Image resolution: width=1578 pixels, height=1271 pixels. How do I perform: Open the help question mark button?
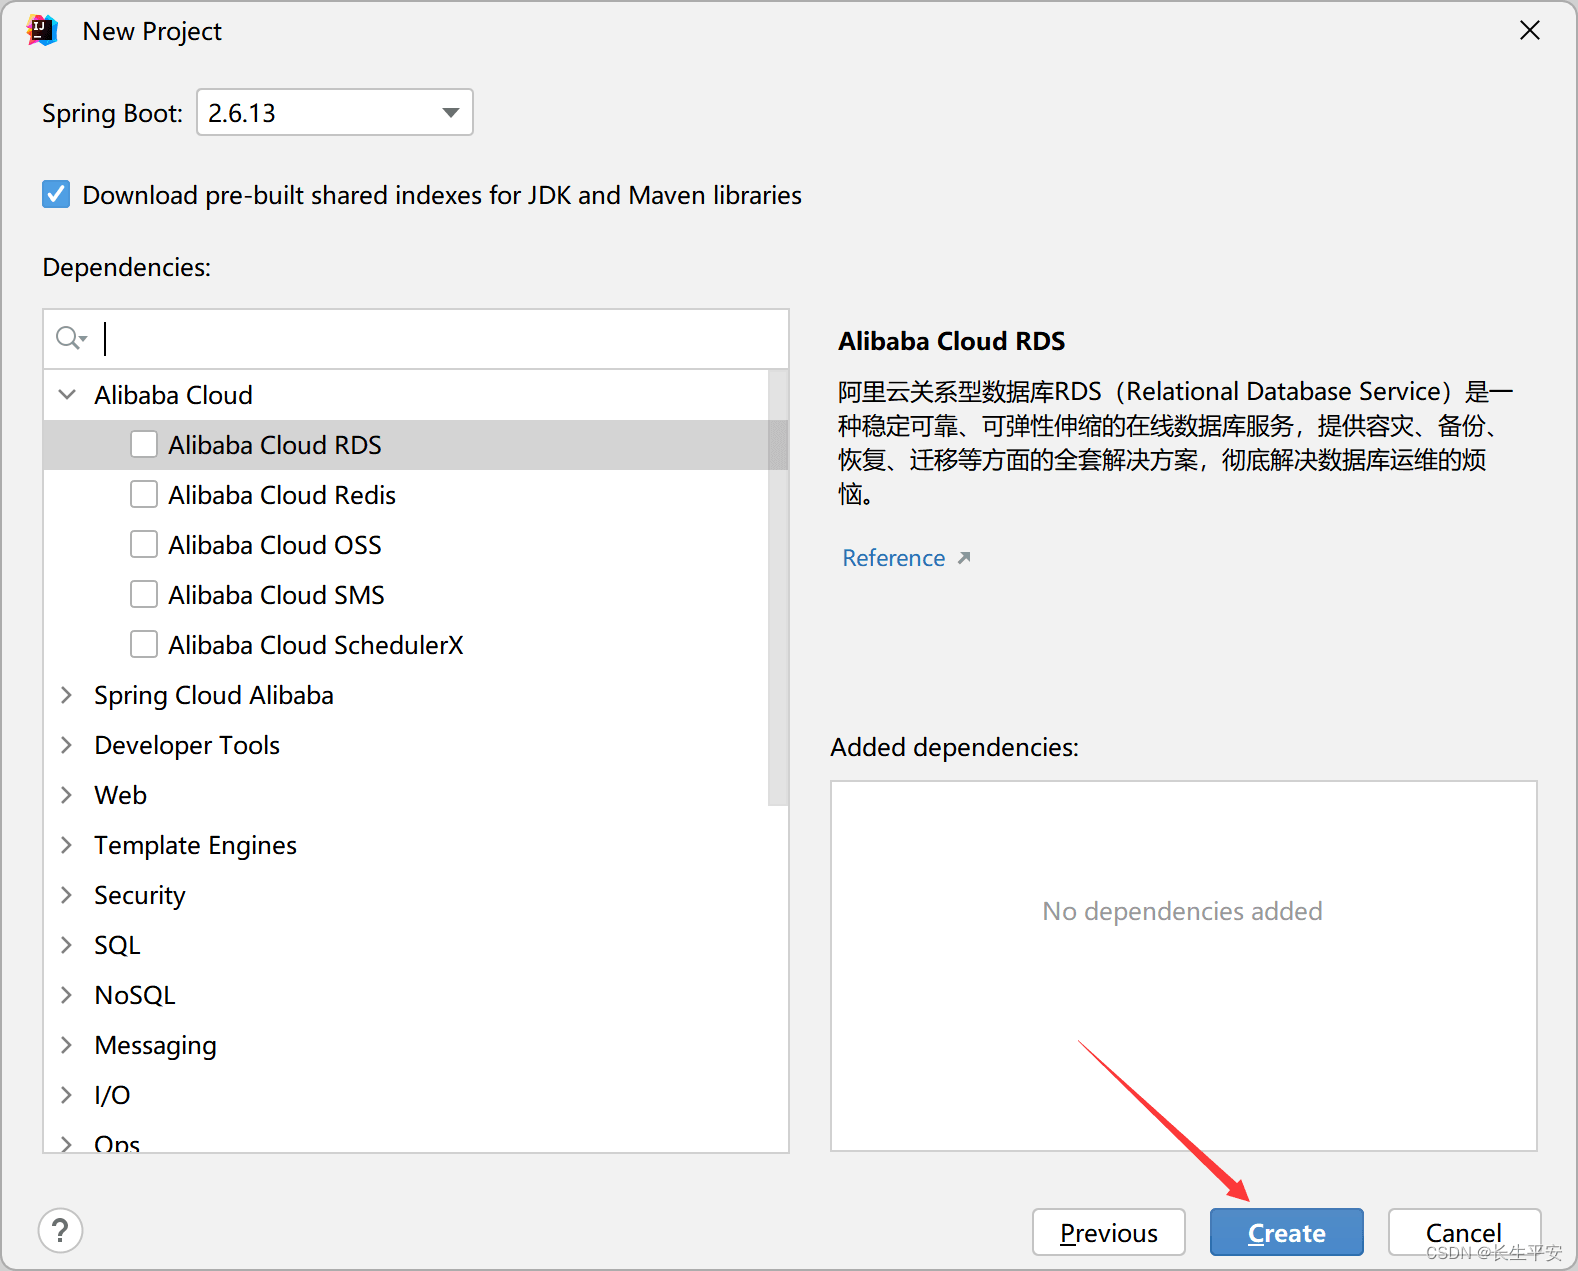pos(60,1230)
